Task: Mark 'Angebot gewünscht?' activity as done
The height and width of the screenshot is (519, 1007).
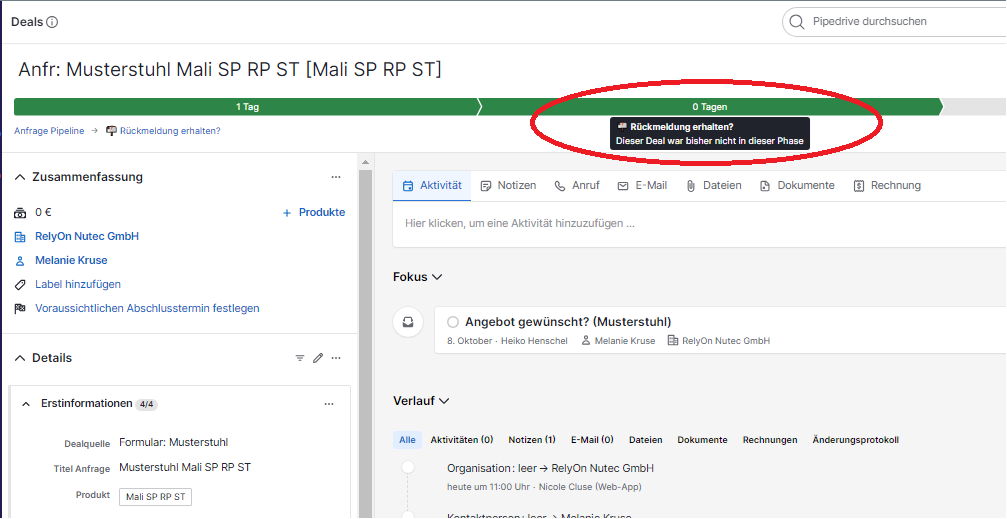Action: click(x=453, y=322)
